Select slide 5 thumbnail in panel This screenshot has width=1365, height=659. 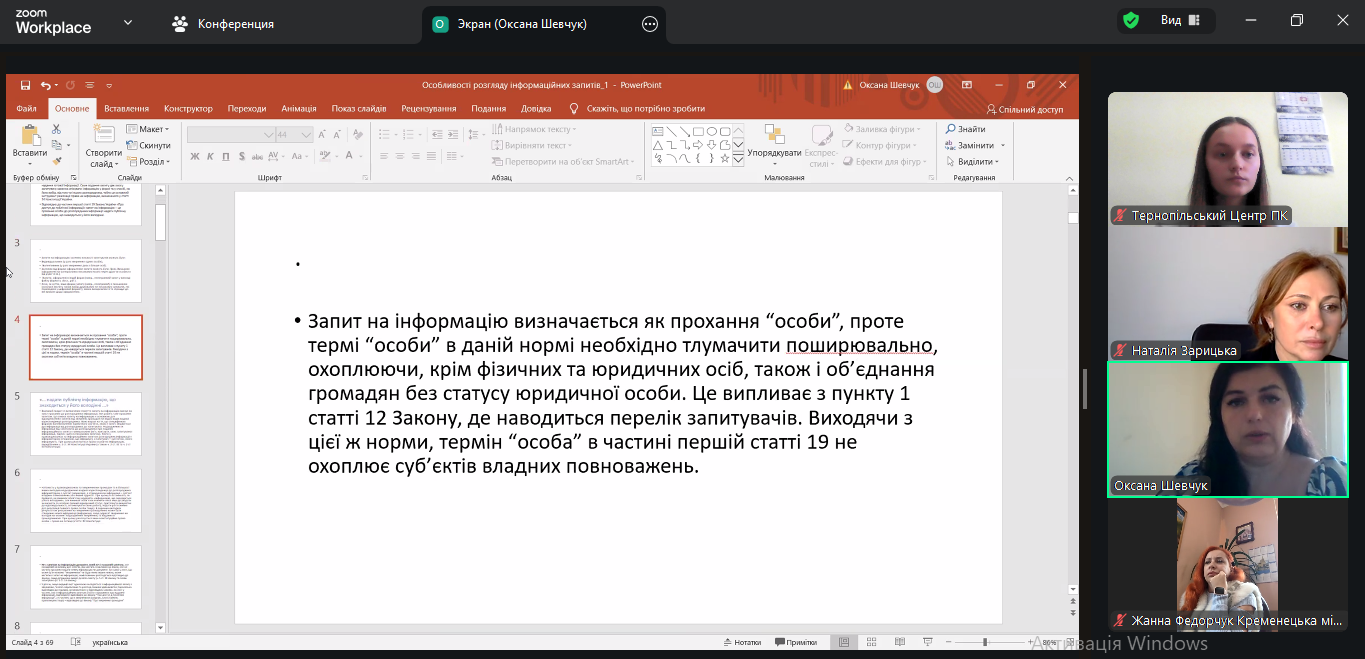pyautogui.click(x=86, y=424)
